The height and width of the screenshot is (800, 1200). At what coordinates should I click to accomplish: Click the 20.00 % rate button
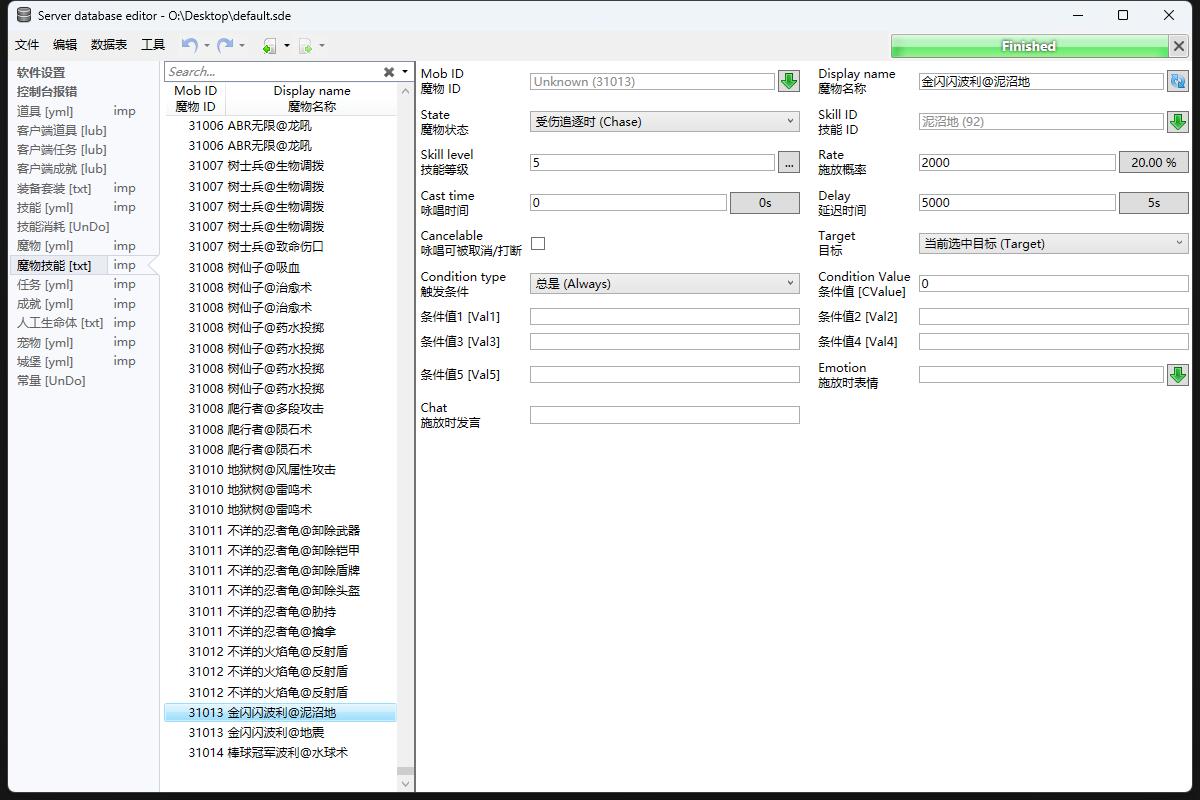[1153, 162]
